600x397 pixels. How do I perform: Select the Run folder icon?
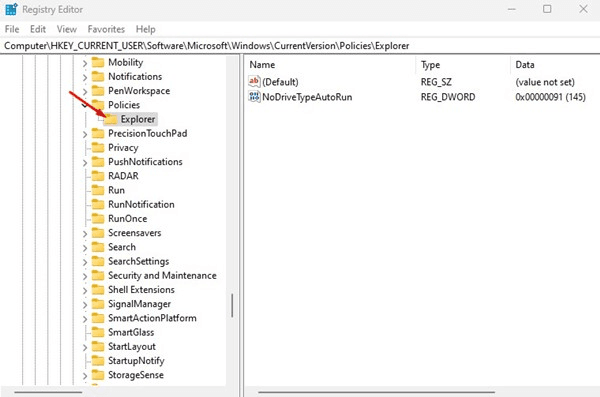(x=98, y=190)
